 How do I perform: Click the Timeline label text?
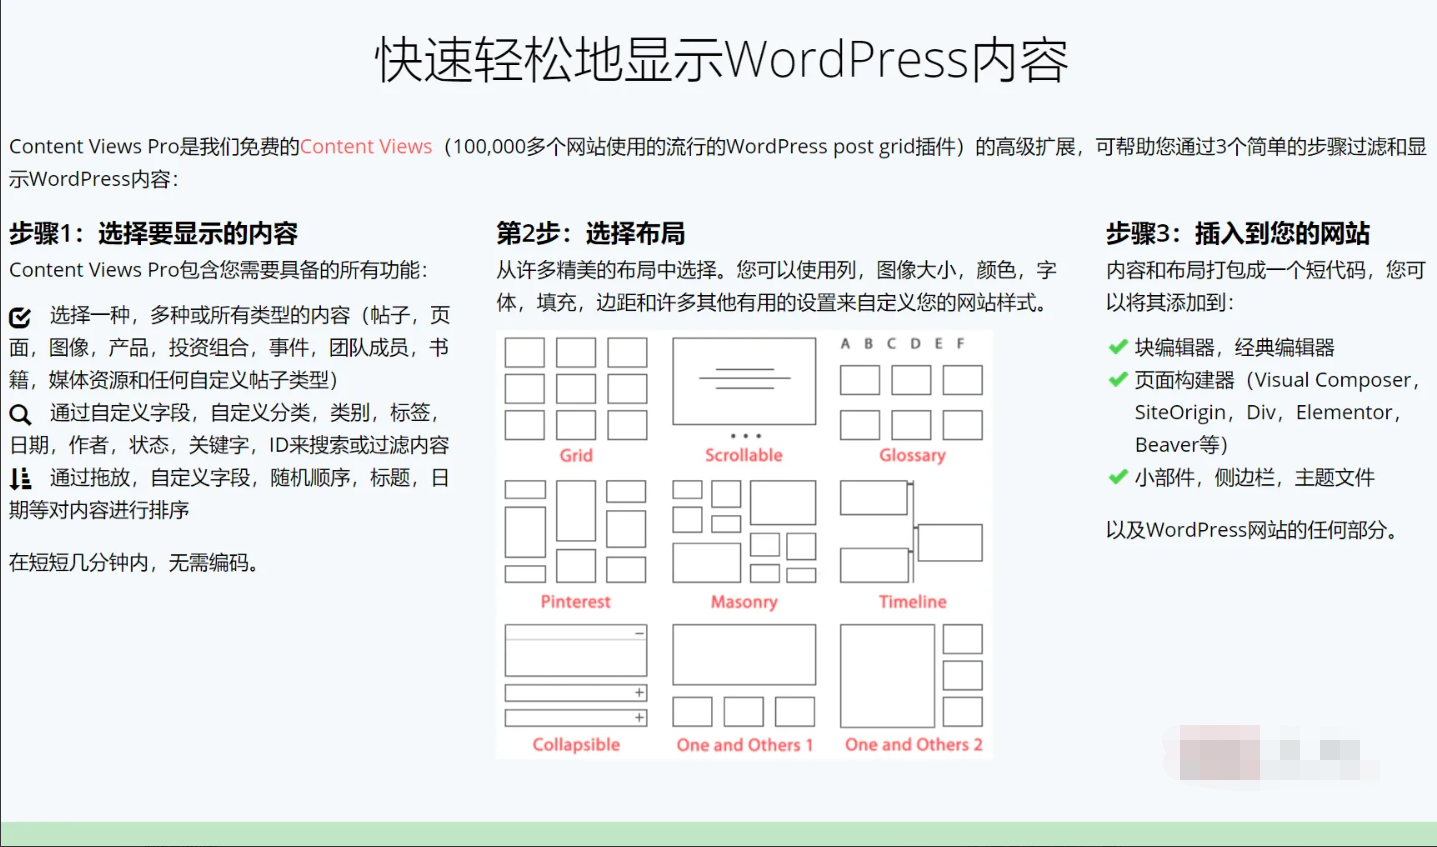click(x=912, y=602)
